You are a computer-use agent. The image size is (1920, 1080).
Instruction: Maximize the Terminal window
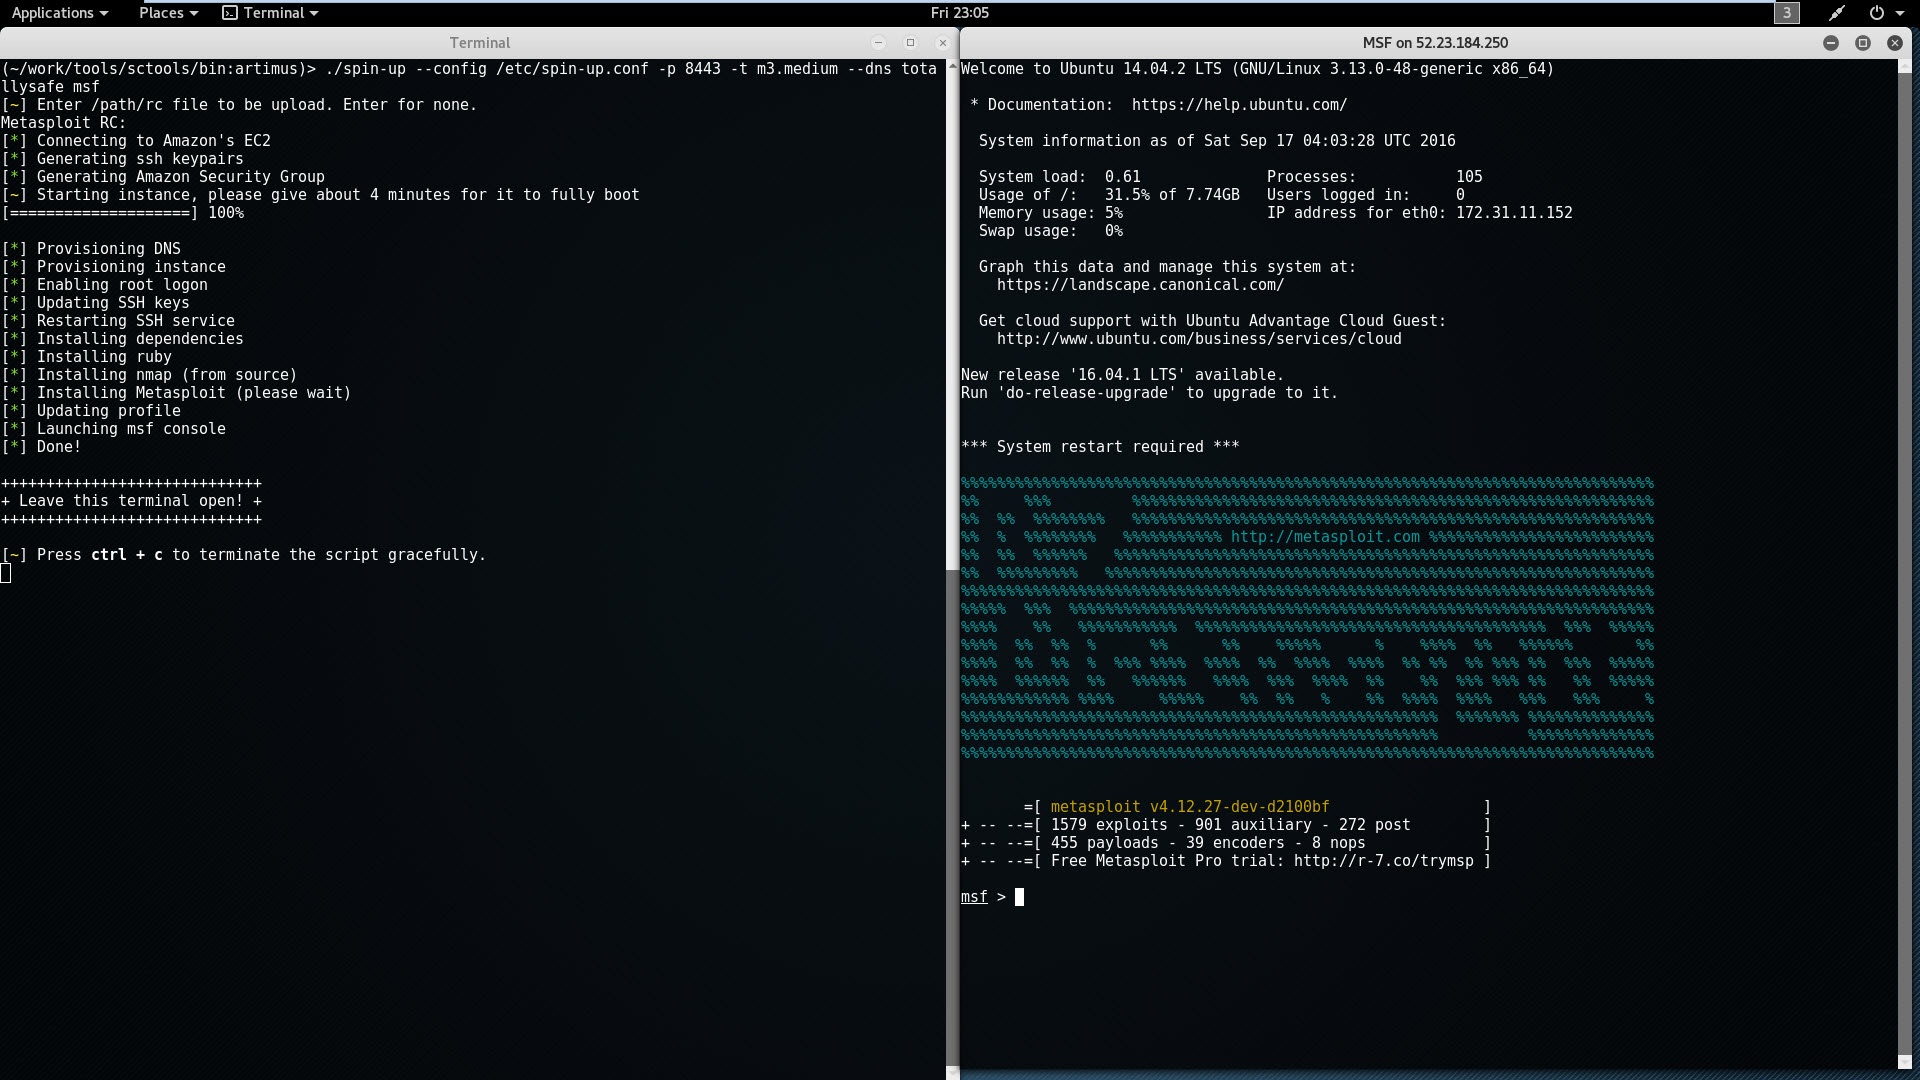pos(910,43)
